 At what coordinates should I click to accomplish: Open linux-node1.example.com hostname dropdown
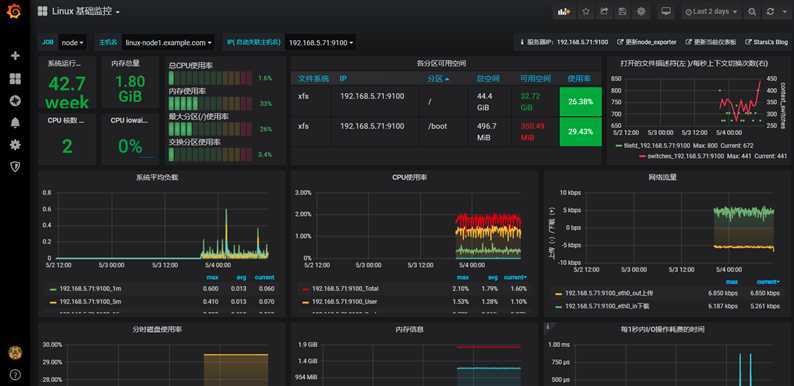point(169,43)
